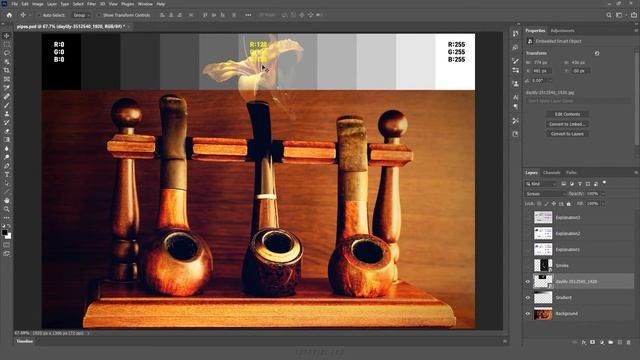640x360 pixels.
Task: Show the Explanation3 layer
Action: pos(528,218)
